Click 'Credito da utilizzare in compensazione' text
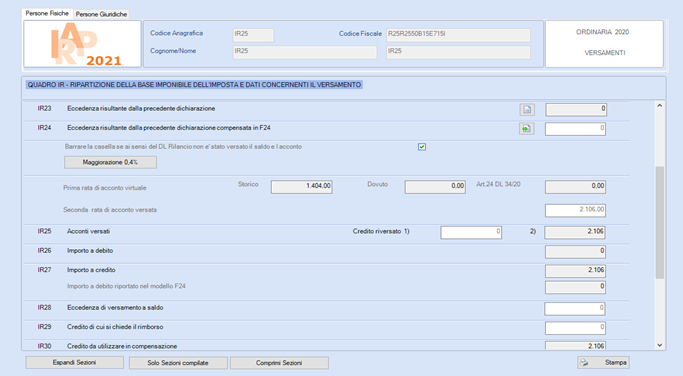Screen dimensions: 683x376 pos(122,346)
